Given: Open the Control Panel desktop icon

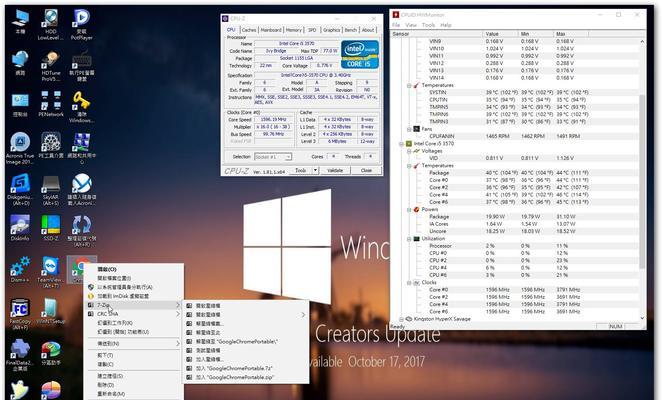Looking at the screenshot, I should 20,104.
